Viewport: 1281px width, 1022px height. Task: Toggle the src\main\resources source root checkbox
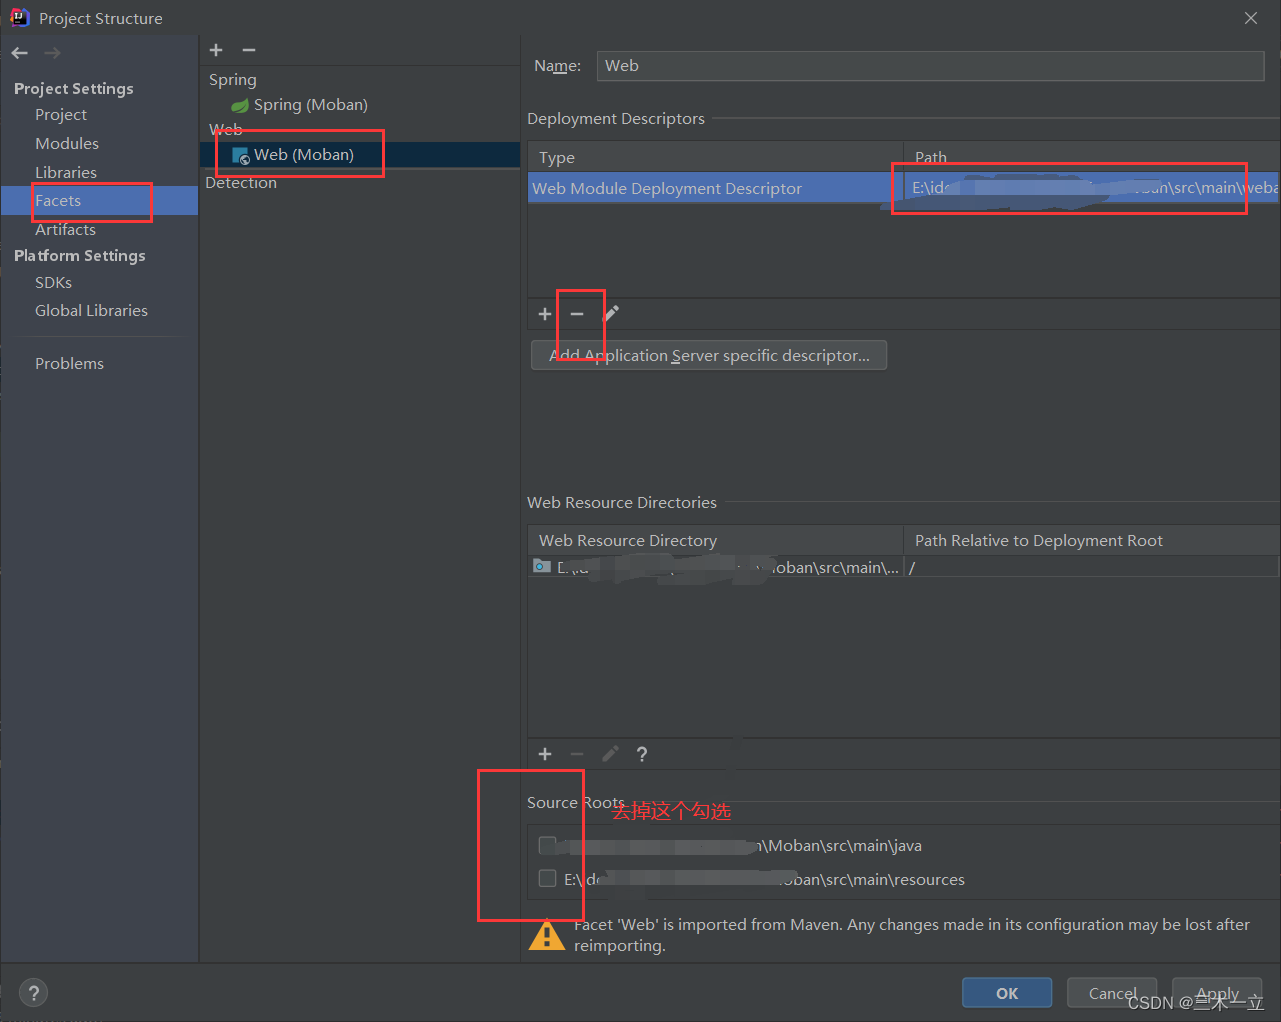(547, 879)
